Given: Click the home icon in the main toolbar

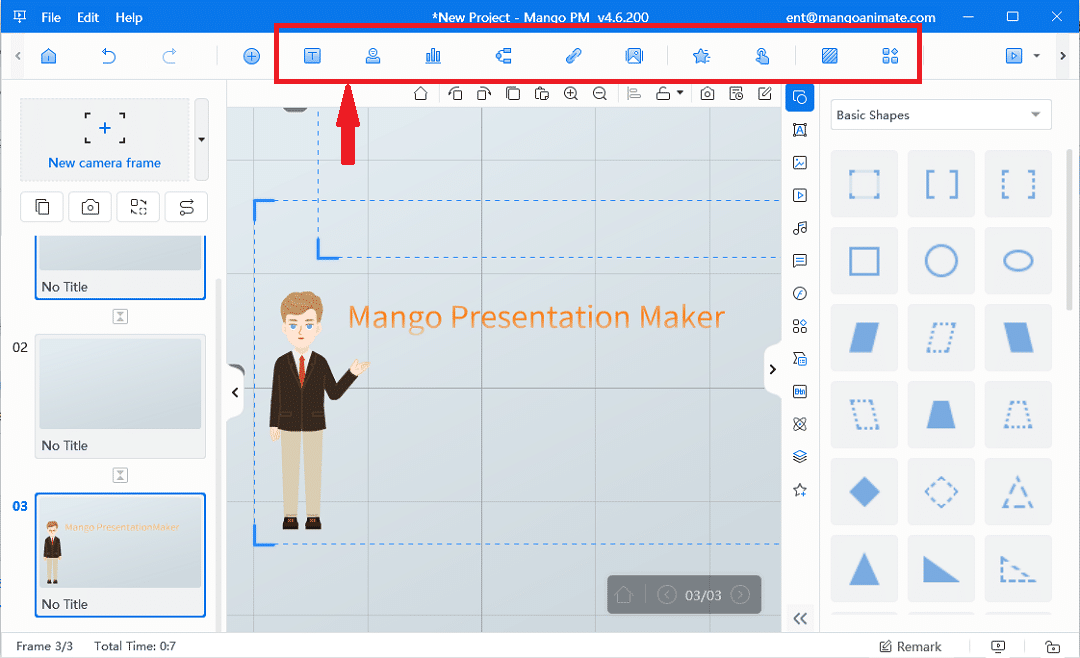Looking at the screenshot, I should coord(48,56).
